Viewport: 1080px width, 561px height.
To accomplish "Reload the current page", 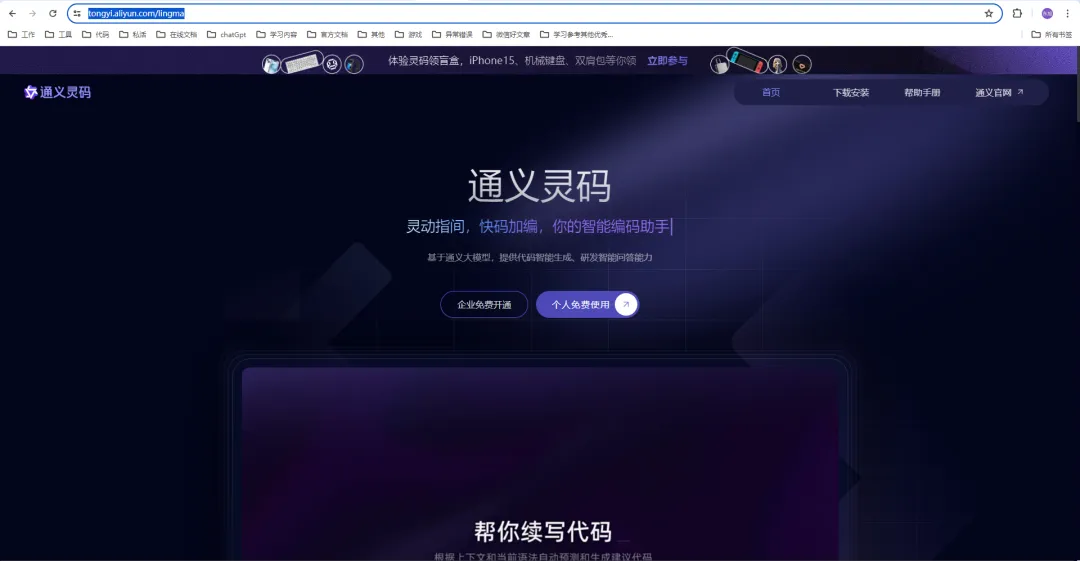I will point(52,13).
